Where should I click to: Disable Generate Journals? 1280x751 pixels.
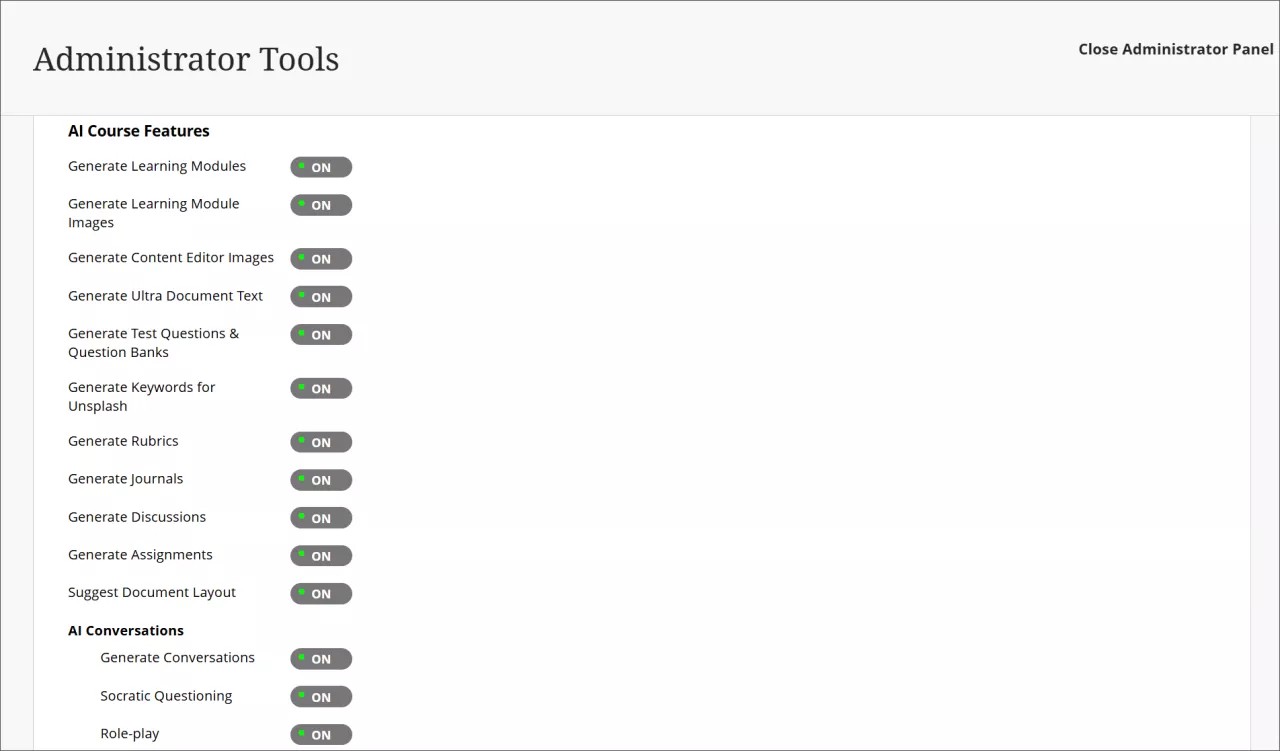pos(320,480)
